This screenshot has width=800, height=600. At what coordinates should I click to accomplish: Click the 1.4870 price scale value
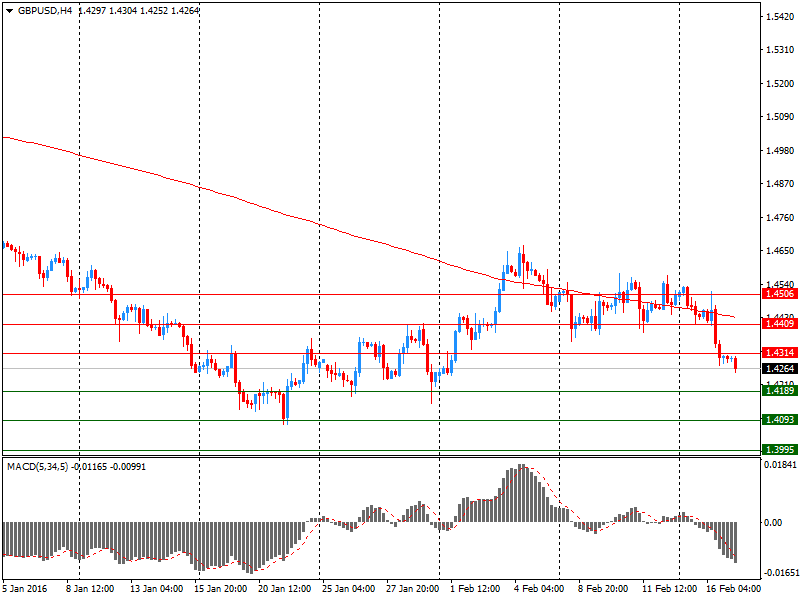tap(780, 184)
